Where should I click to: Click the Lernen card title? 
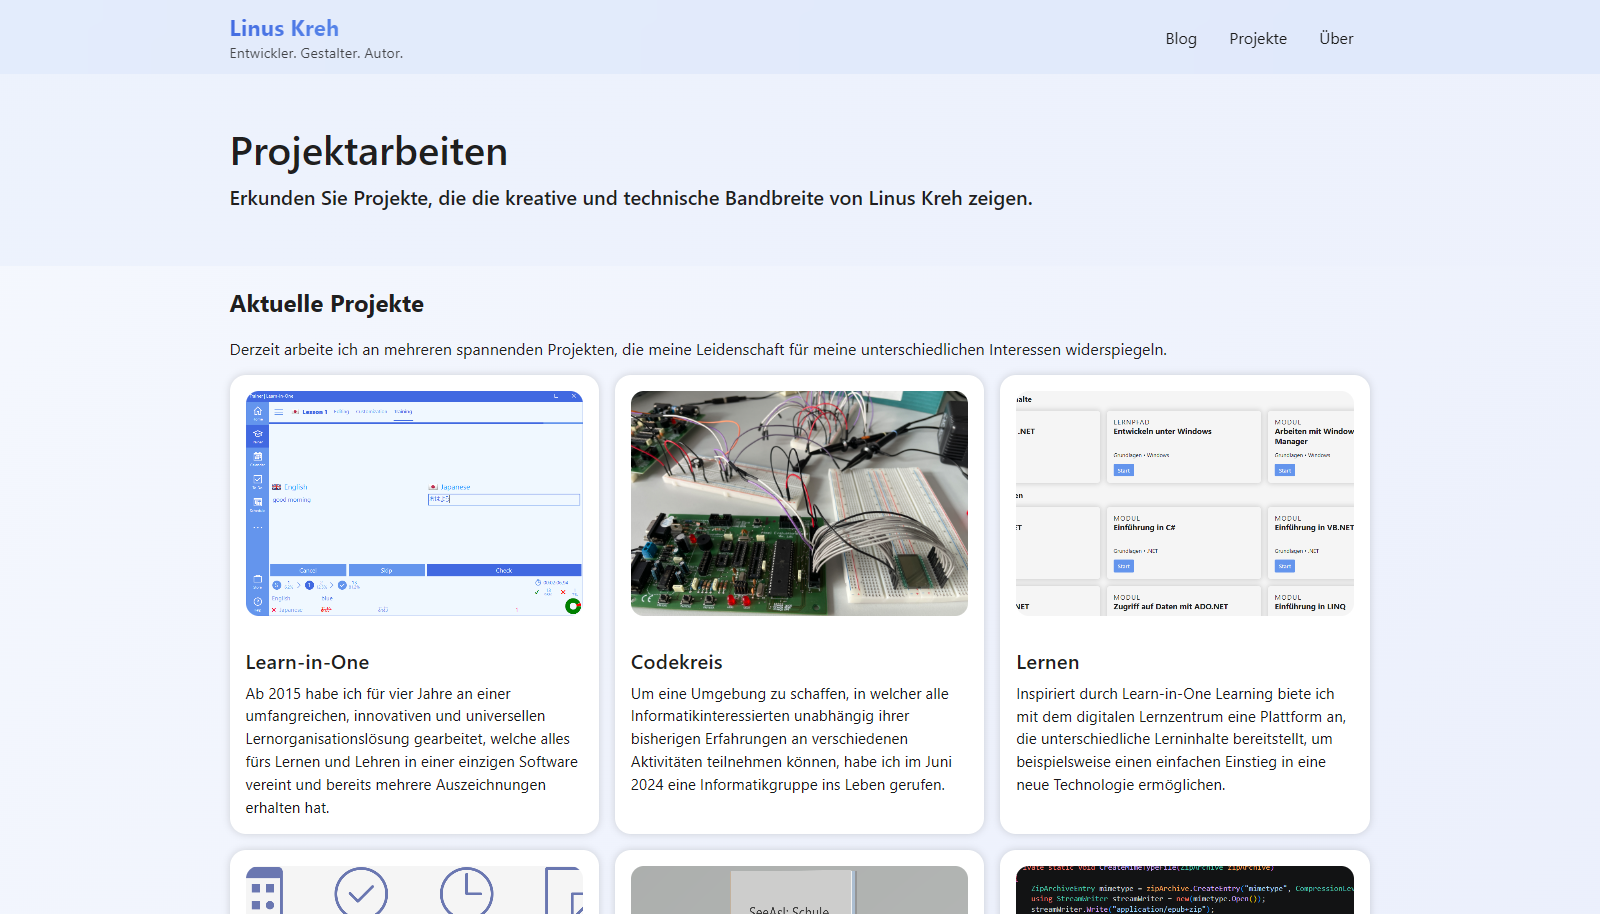(x=1047, y=662)
